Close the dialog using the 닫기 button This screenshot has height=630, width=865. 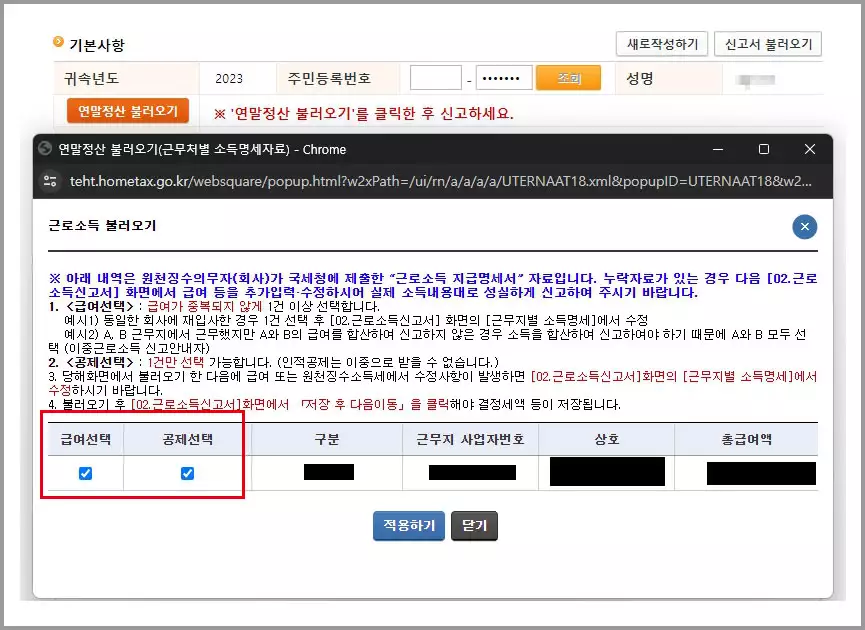[x=474, y=524]
